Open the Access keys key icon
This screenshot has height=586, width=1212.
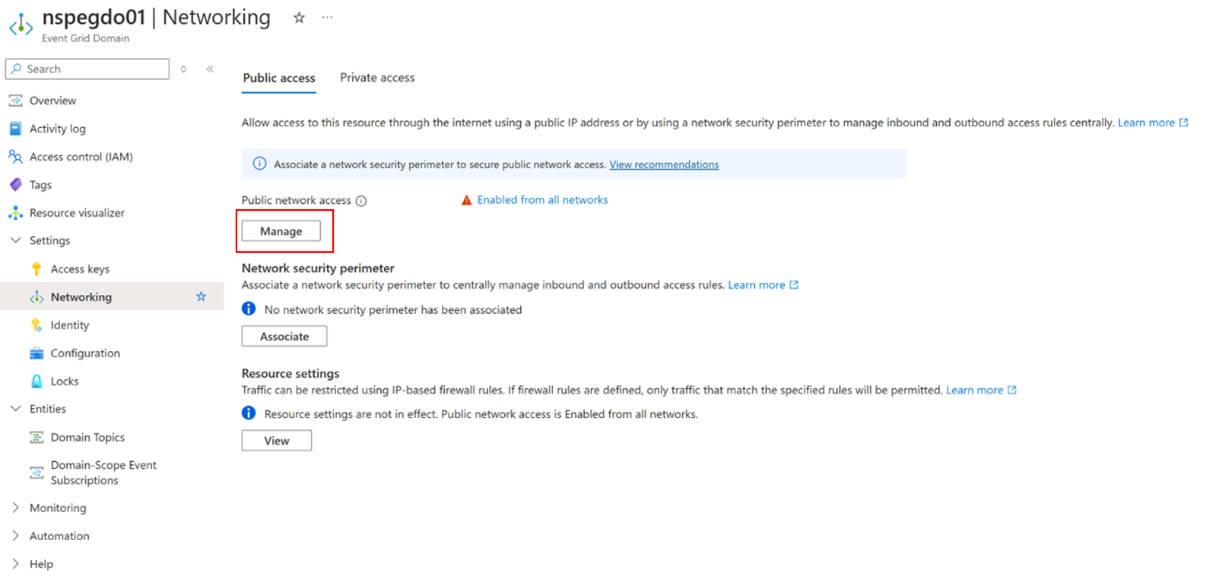(37, 269)
